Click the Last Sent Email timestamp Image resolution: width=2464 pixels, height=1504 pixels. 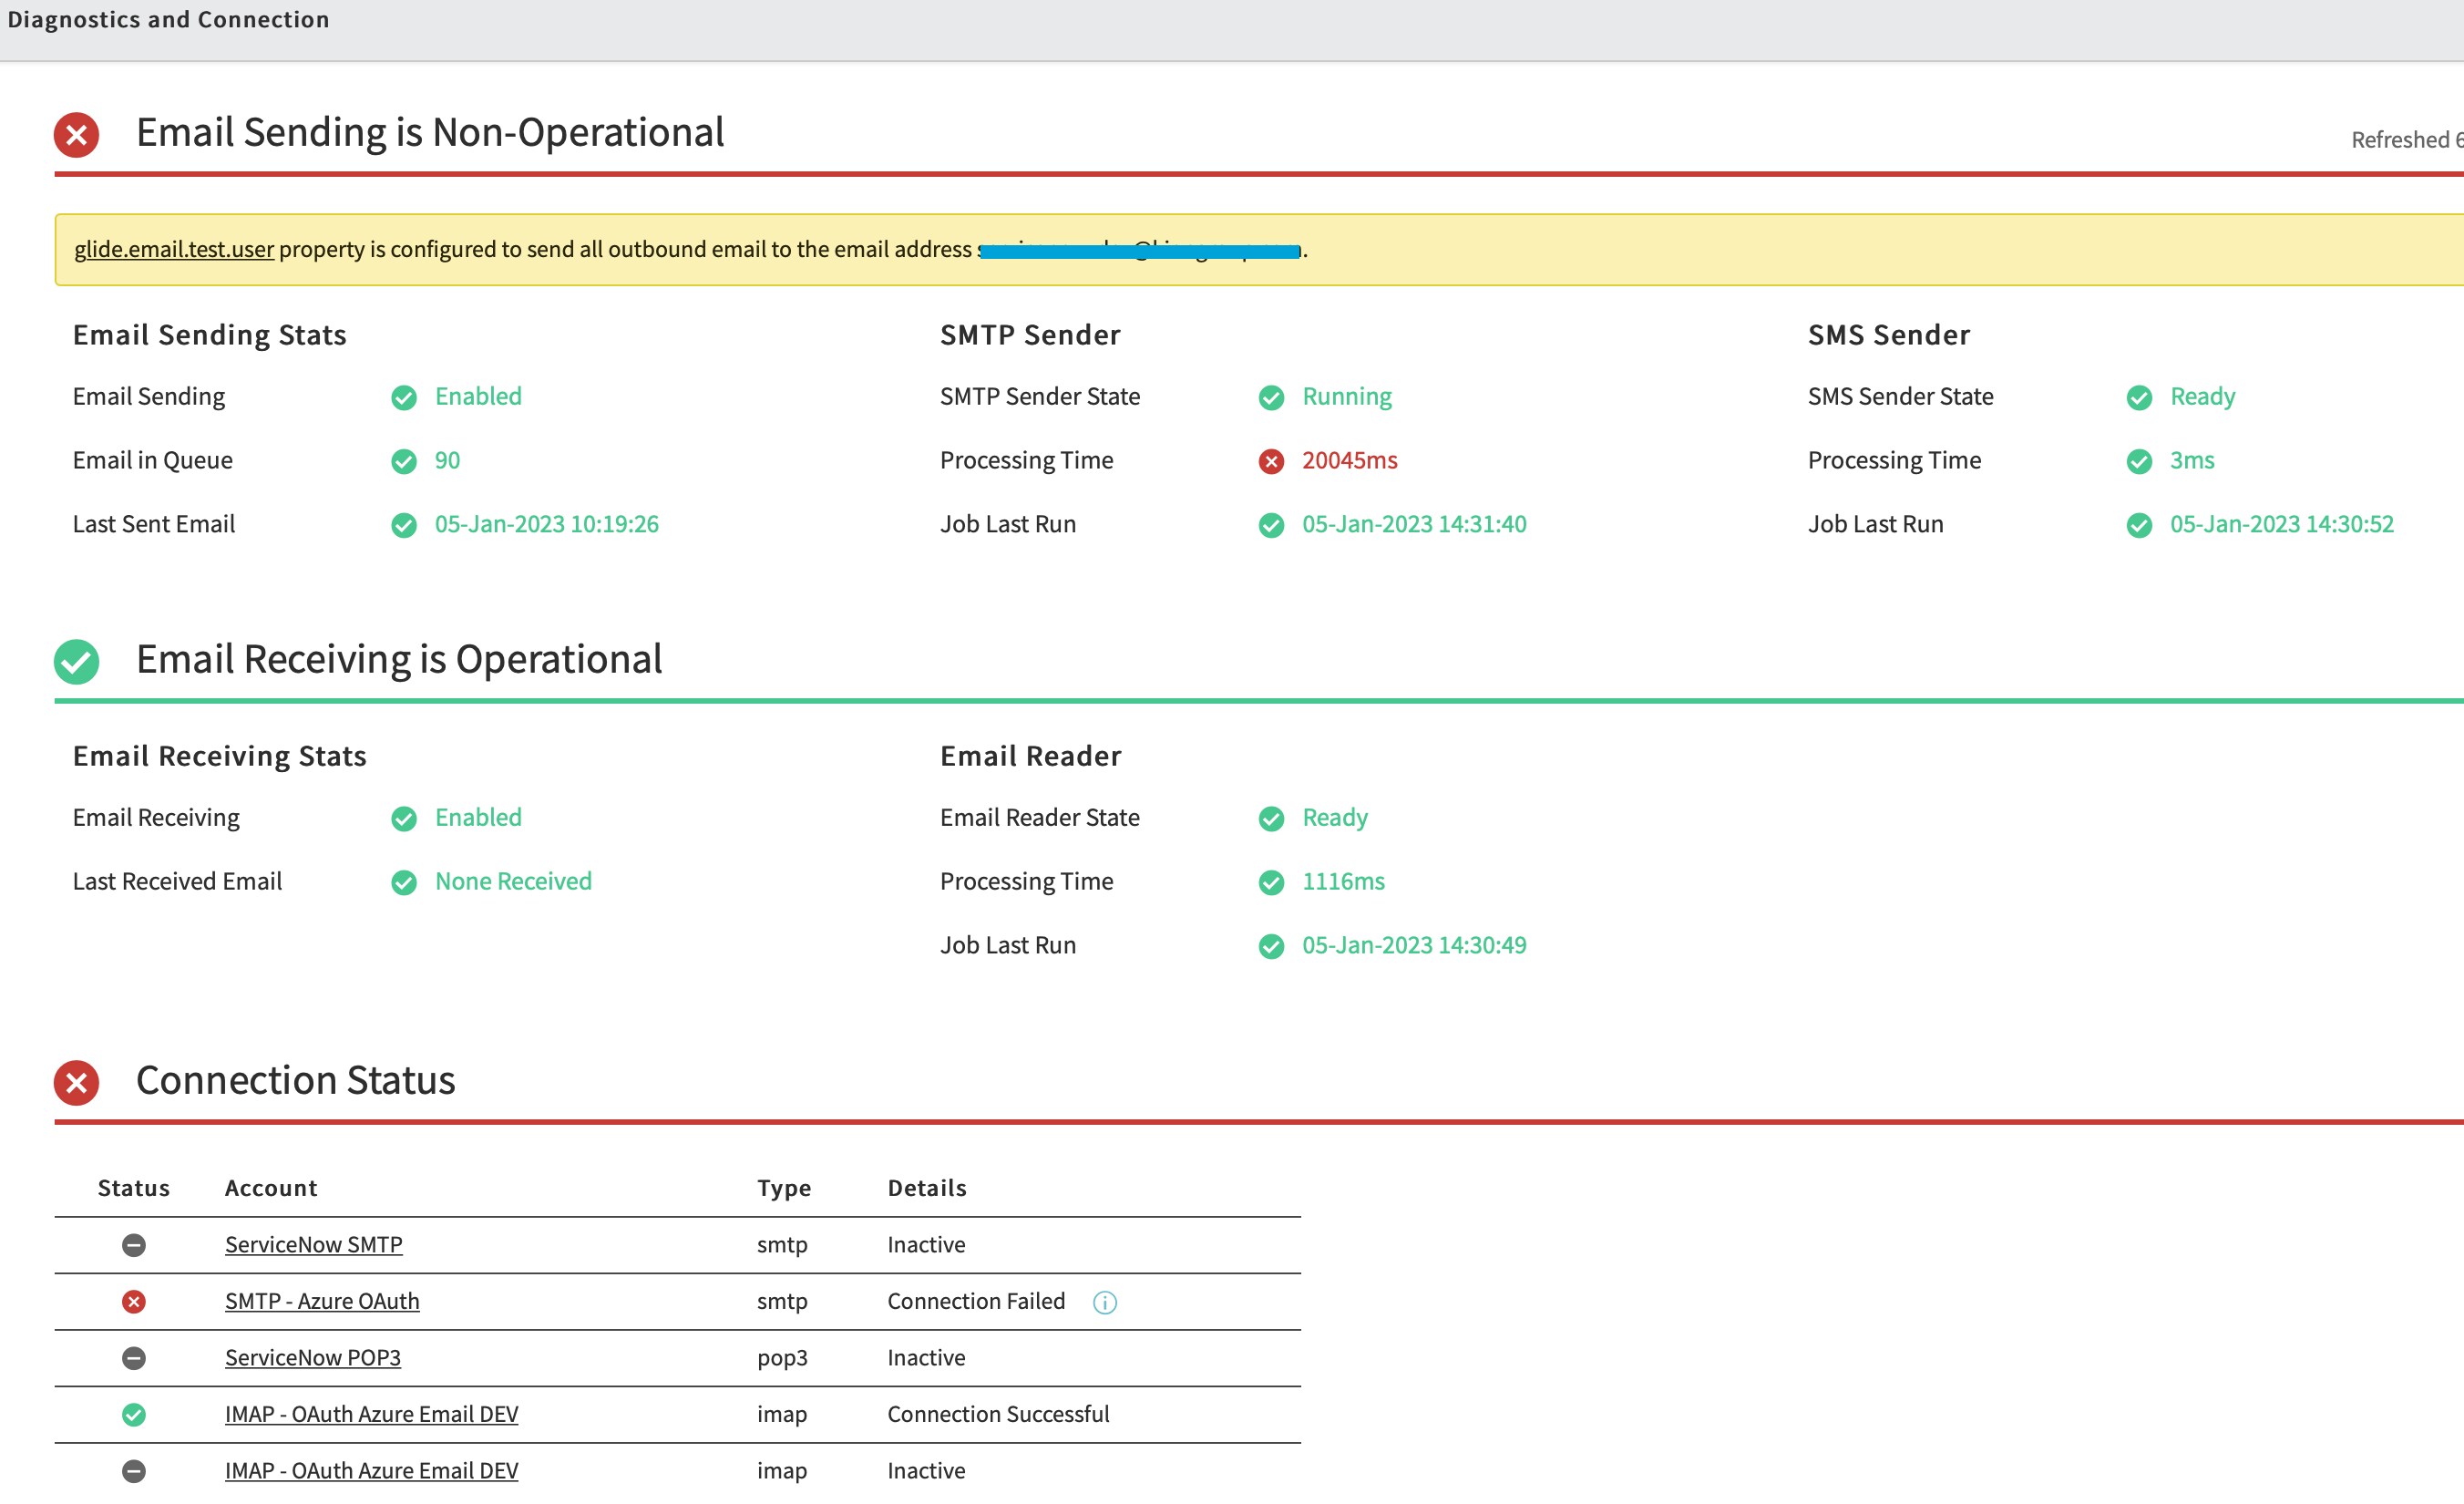[546, 523]
